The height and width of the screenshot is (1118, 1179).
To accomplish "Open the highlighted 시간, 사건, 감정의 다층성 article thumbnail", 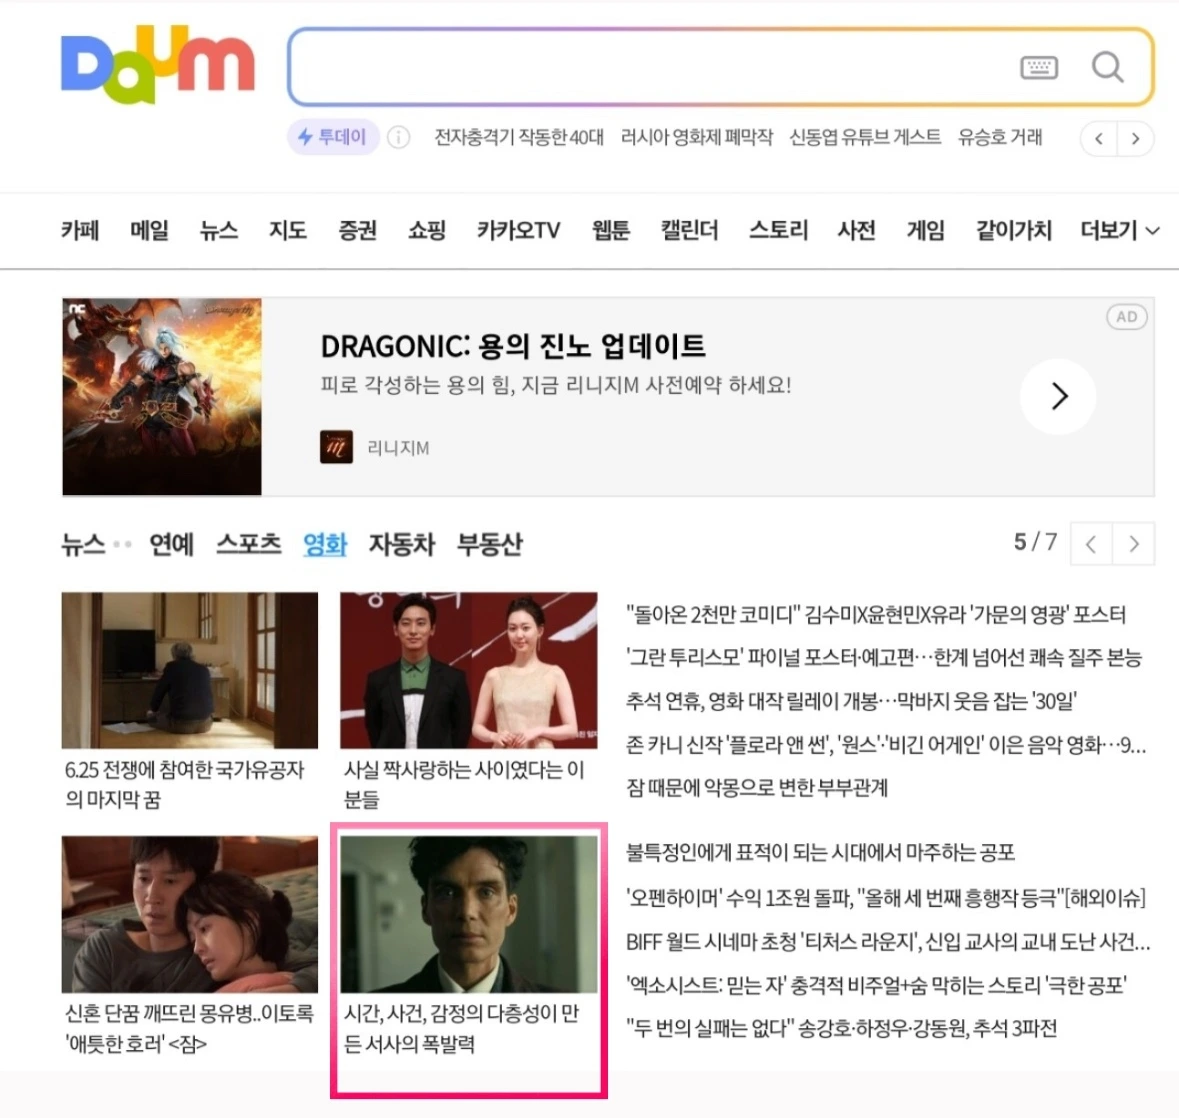I will coord(469,914).
